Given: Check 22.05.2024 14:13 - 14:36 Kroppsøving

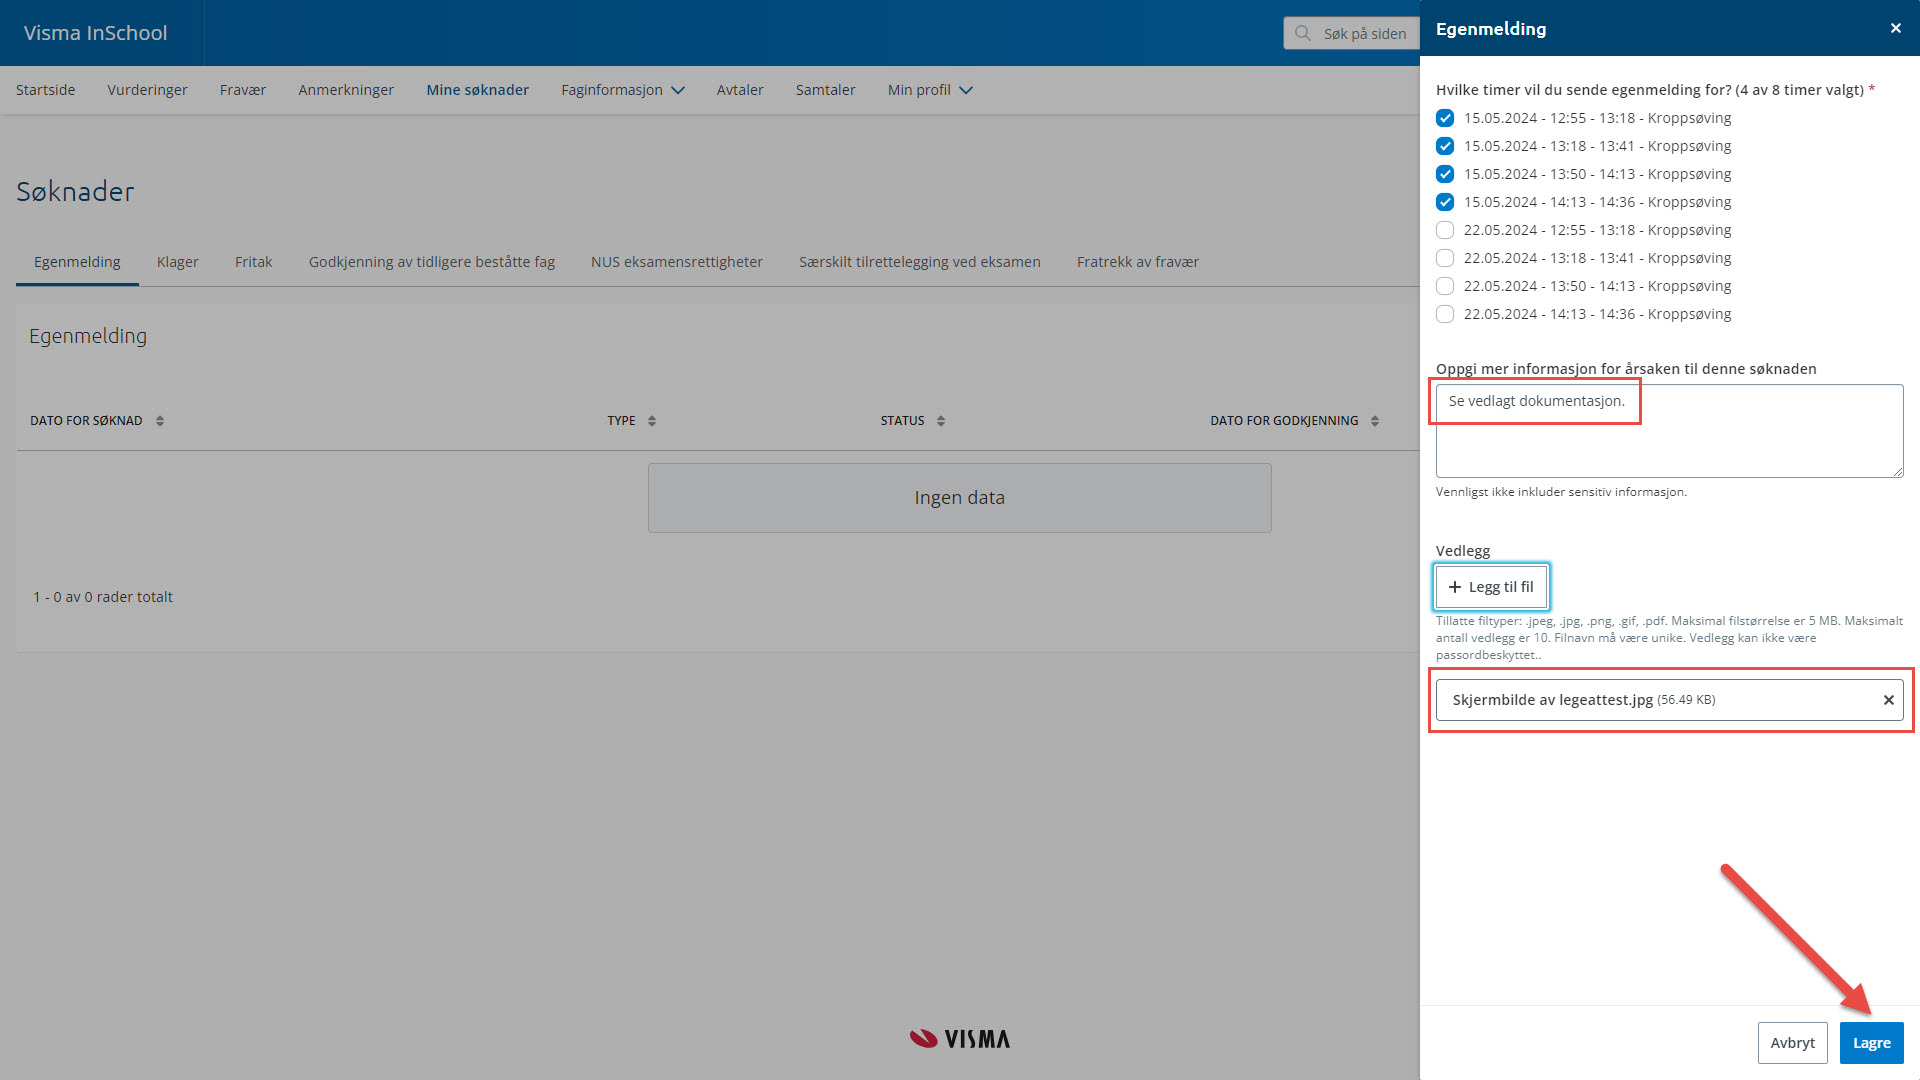Looking at the screenshot, I should click(x=1445, y=314).
